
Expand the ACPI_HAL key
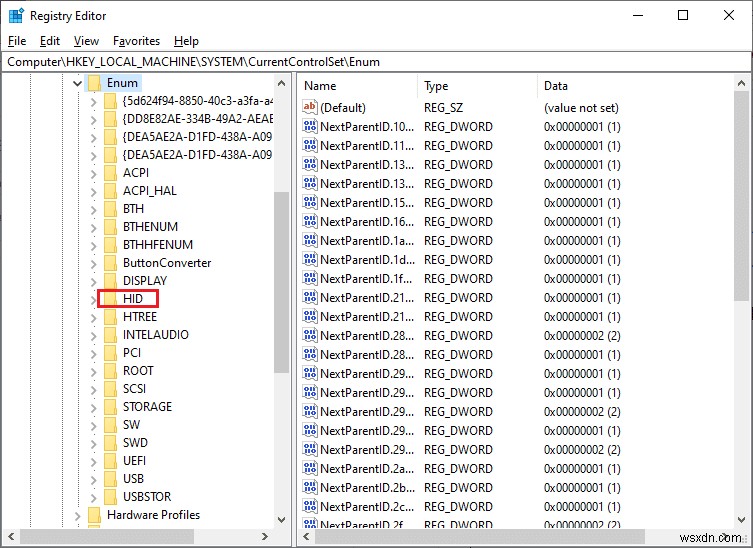tap(93, 191)
